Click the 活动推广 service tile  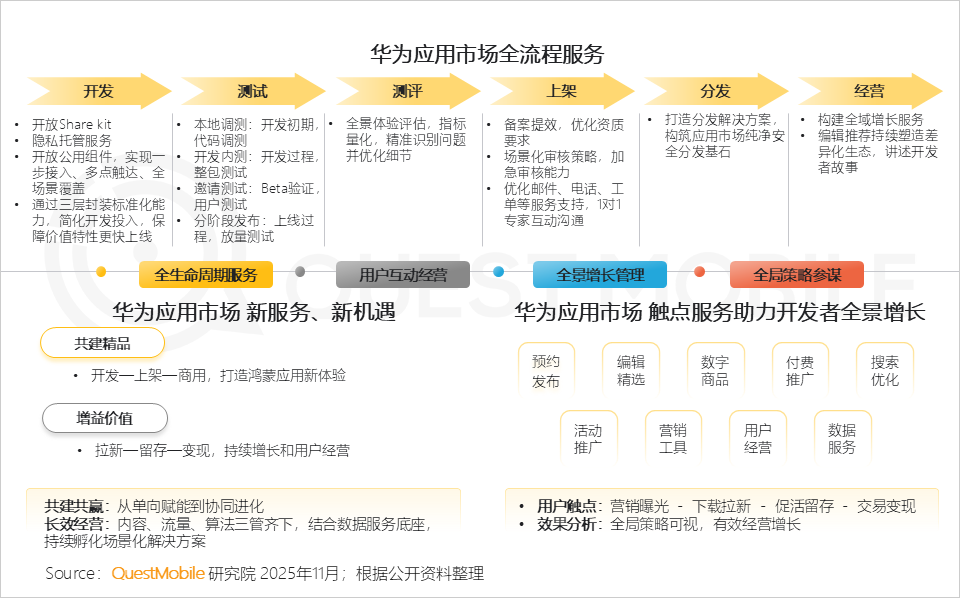(x=588, y=436)
